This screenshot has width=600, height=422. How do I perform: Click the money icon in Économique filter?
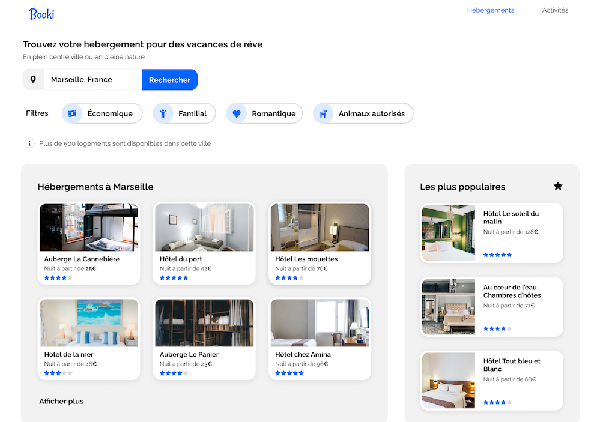(72, 114)
